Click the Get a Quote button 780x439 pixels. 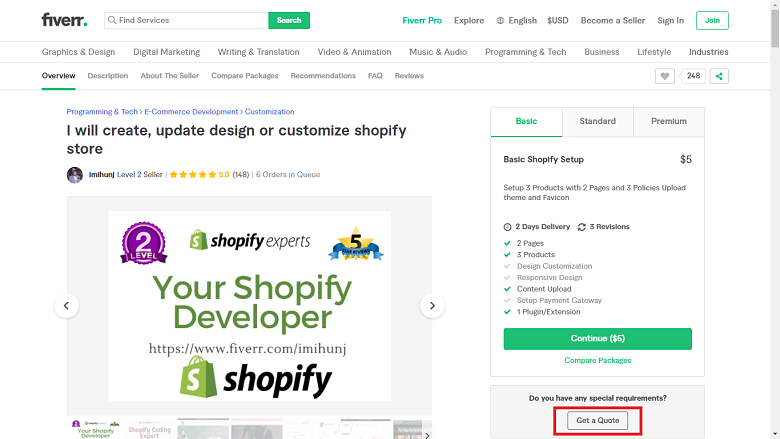coord(597,421)
